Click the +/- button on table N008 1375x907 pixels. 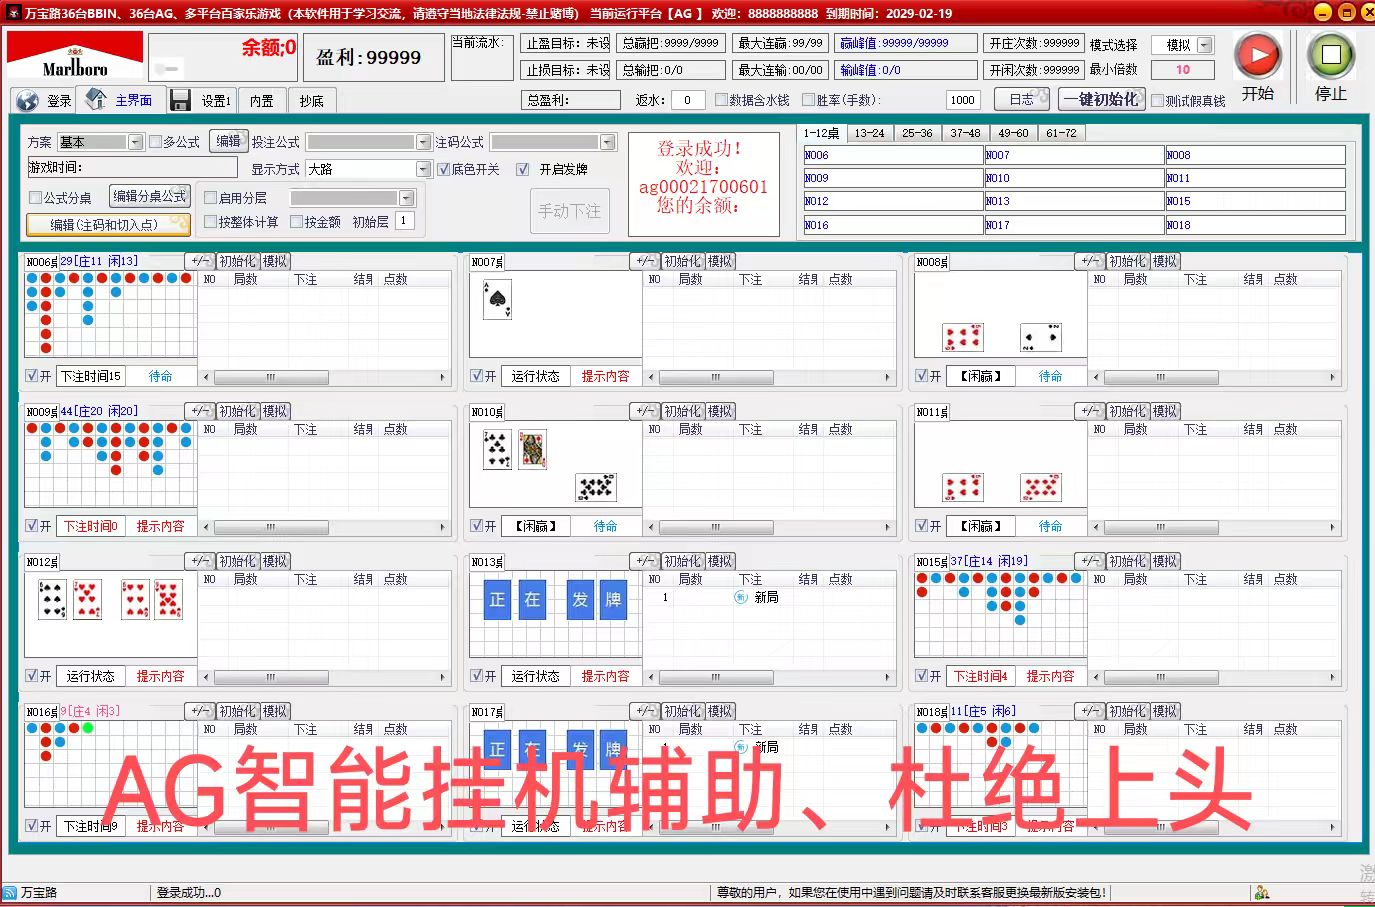(1090, 261)
